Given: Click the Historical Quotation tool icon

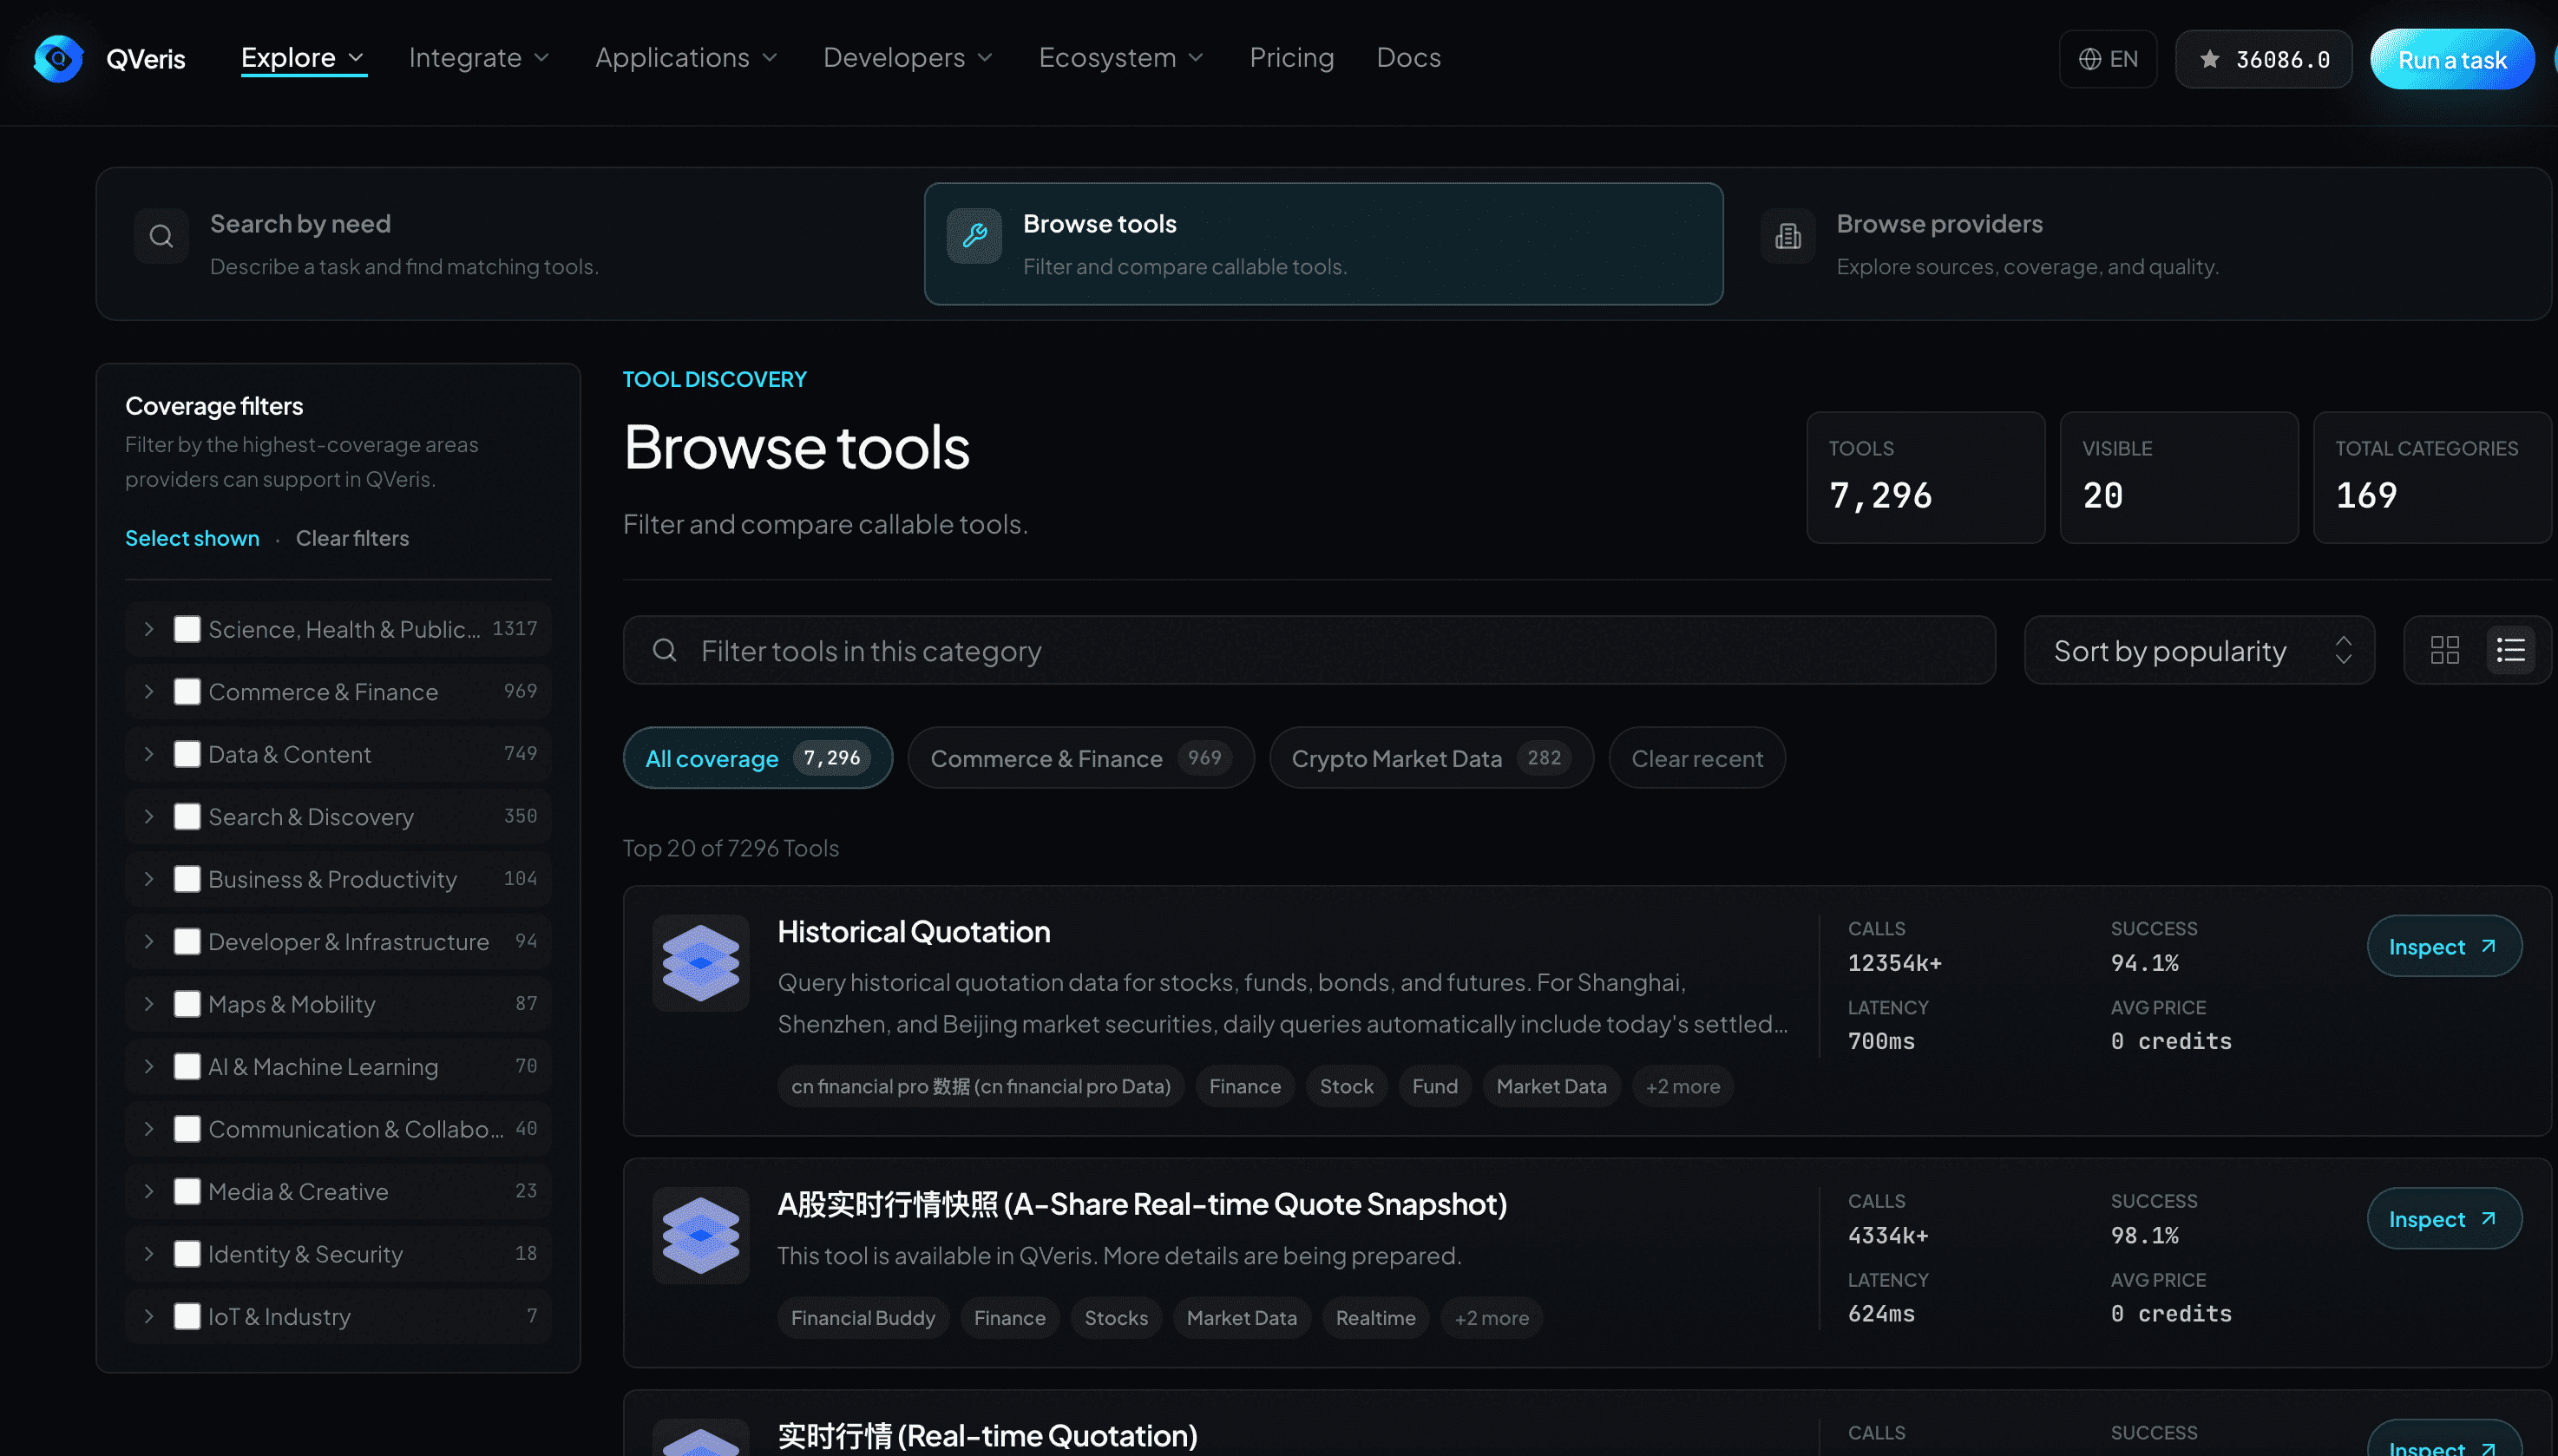Looking at the screenshot, I should pos(701,963).
